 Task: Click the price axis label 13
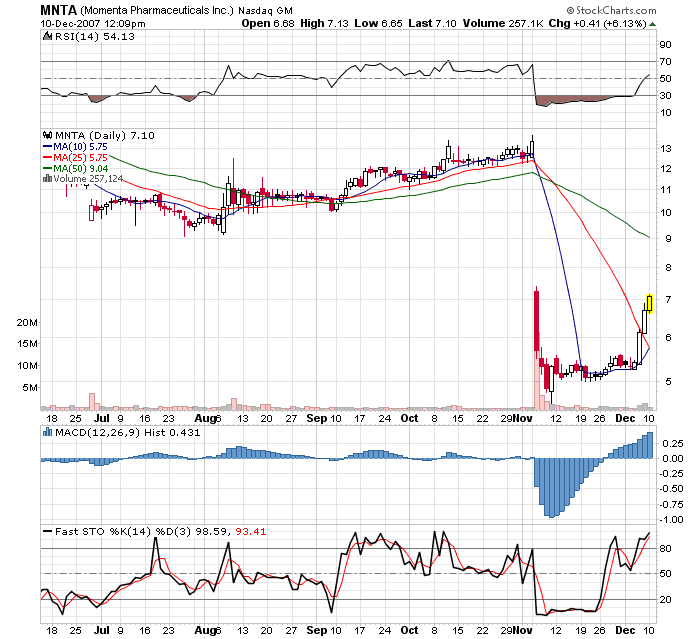click(x=666, y=149)
